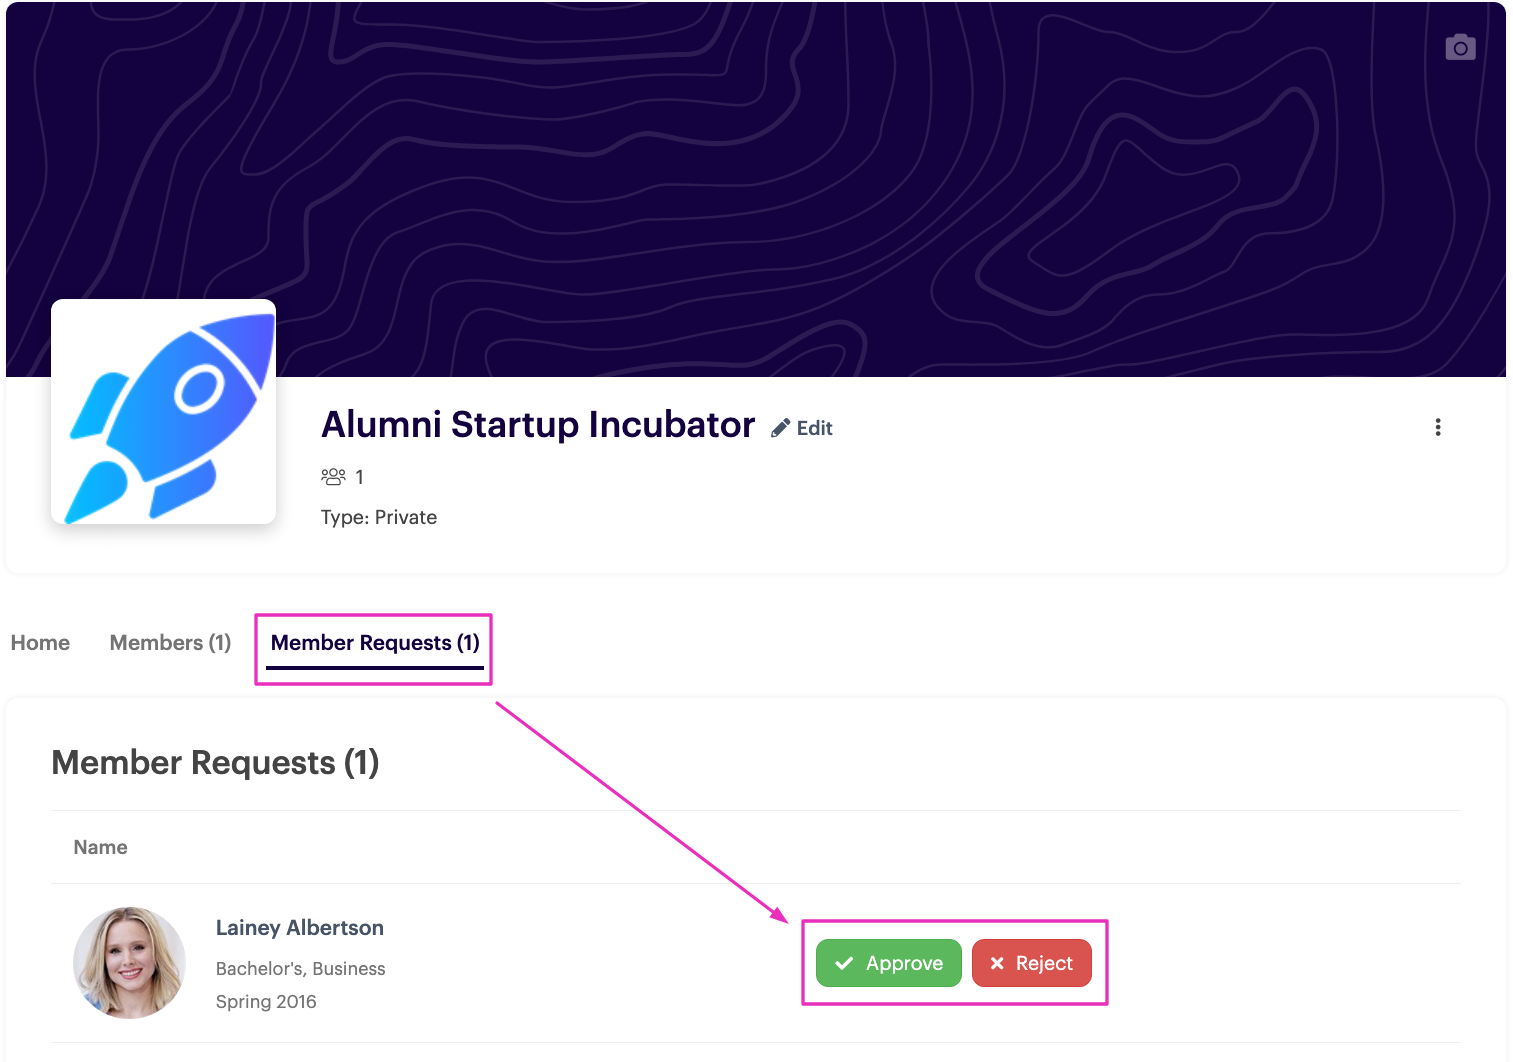Image resolution: width=1513 pixels, height=1062 pixels.
Task: Click the "Type: Private" group label
Action: coord(379,517)
